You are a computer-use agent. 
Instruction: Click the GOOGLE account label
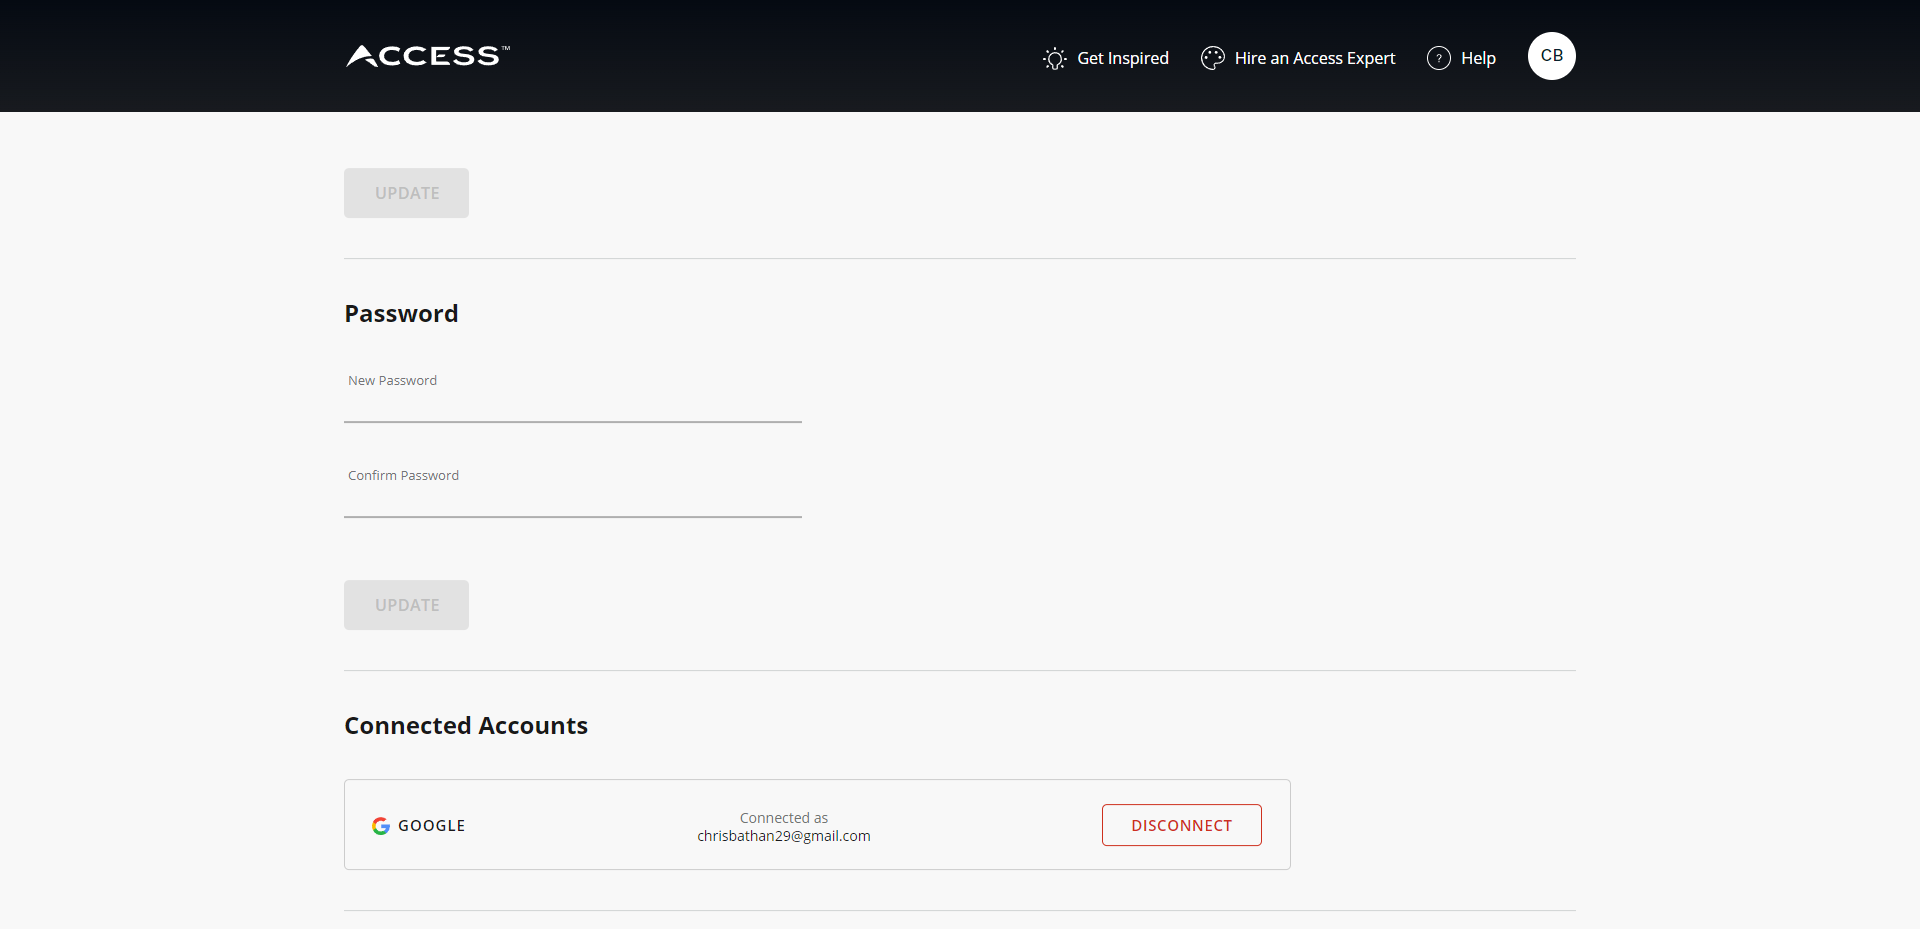click(431, 826)
